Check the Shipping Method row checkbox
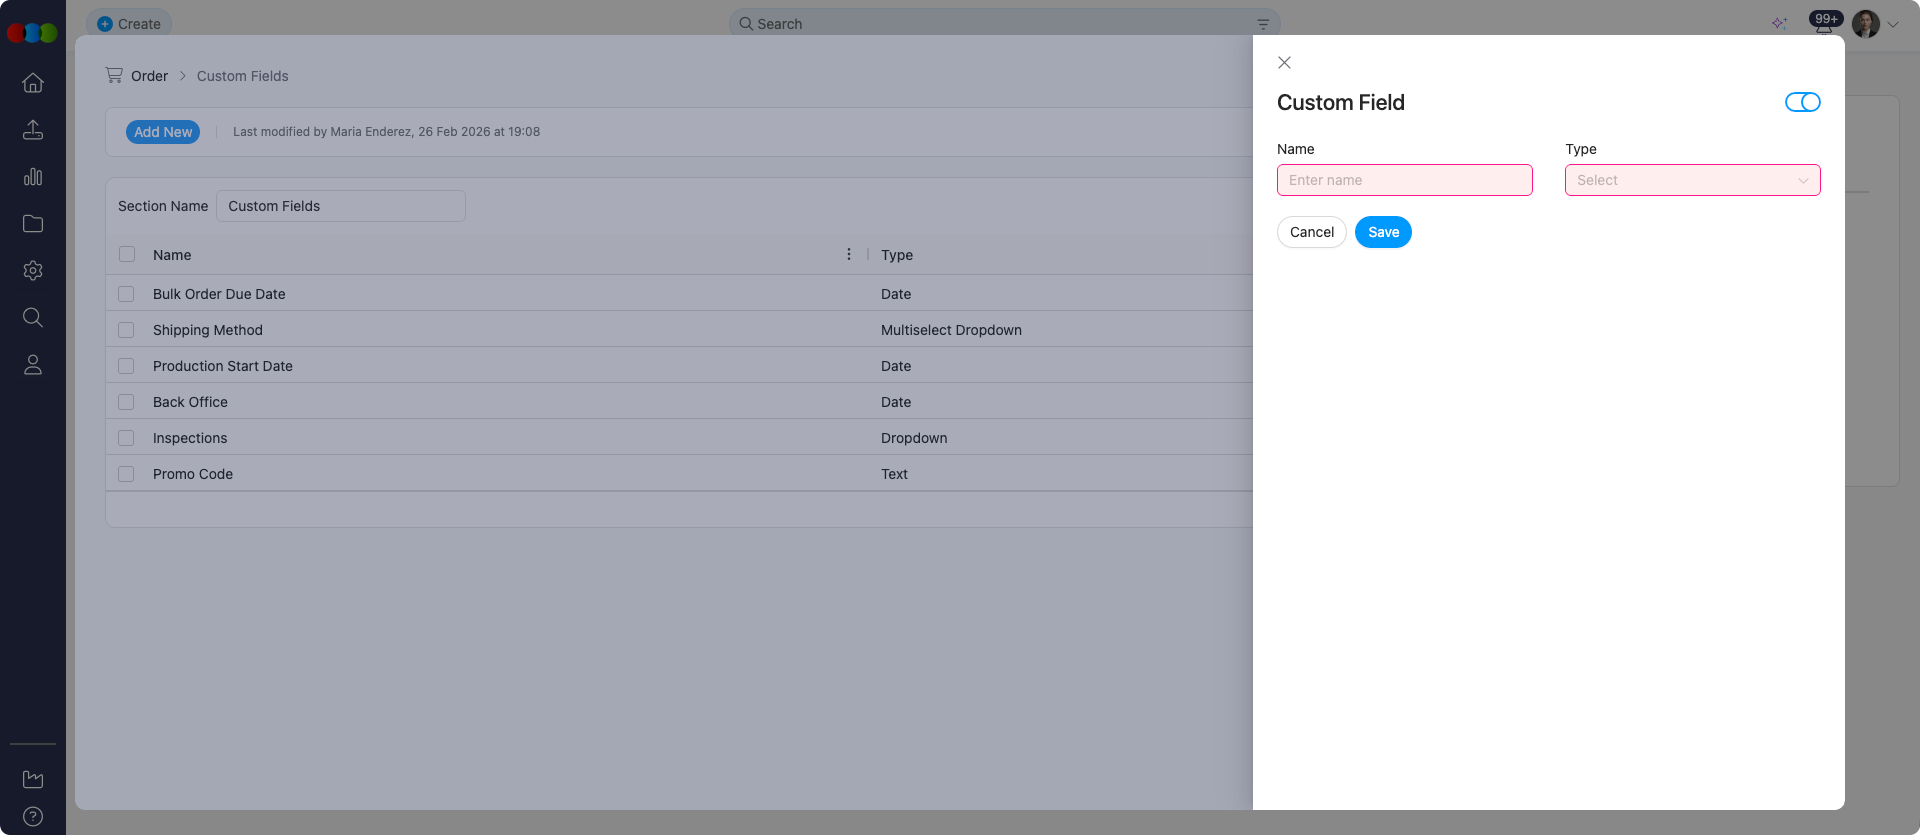 pos(126,330)
